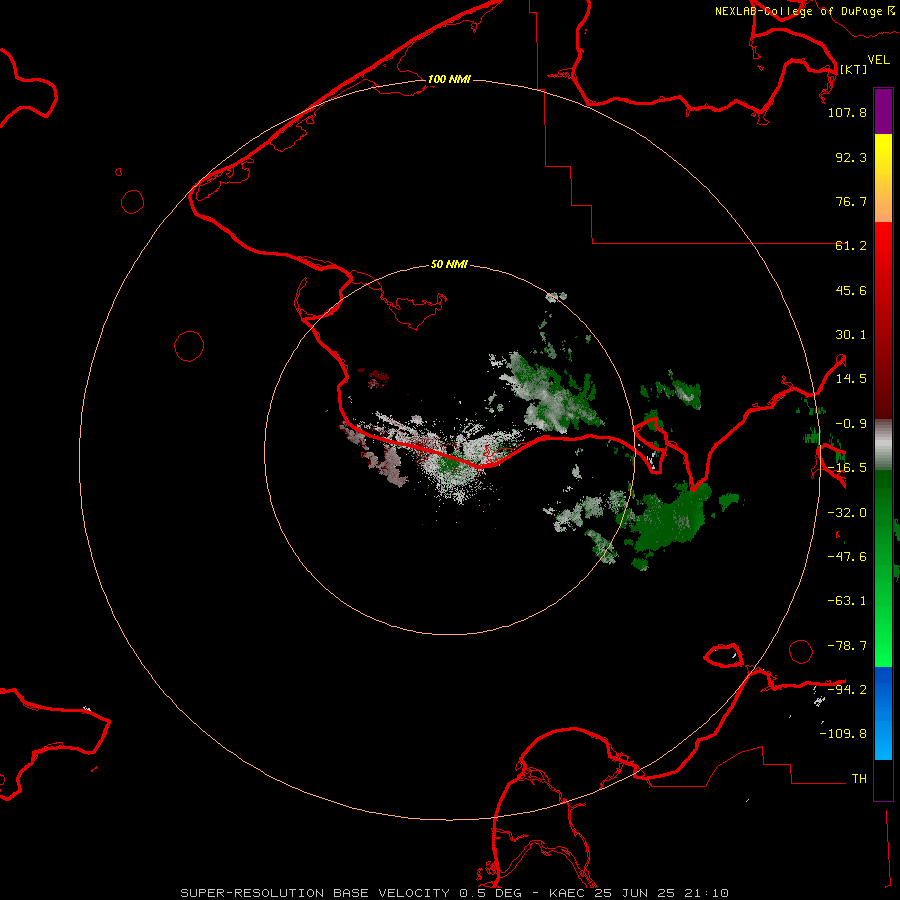Click the [KT] units label
This screenshot has width=900, height=900.
tap(853, 69)
